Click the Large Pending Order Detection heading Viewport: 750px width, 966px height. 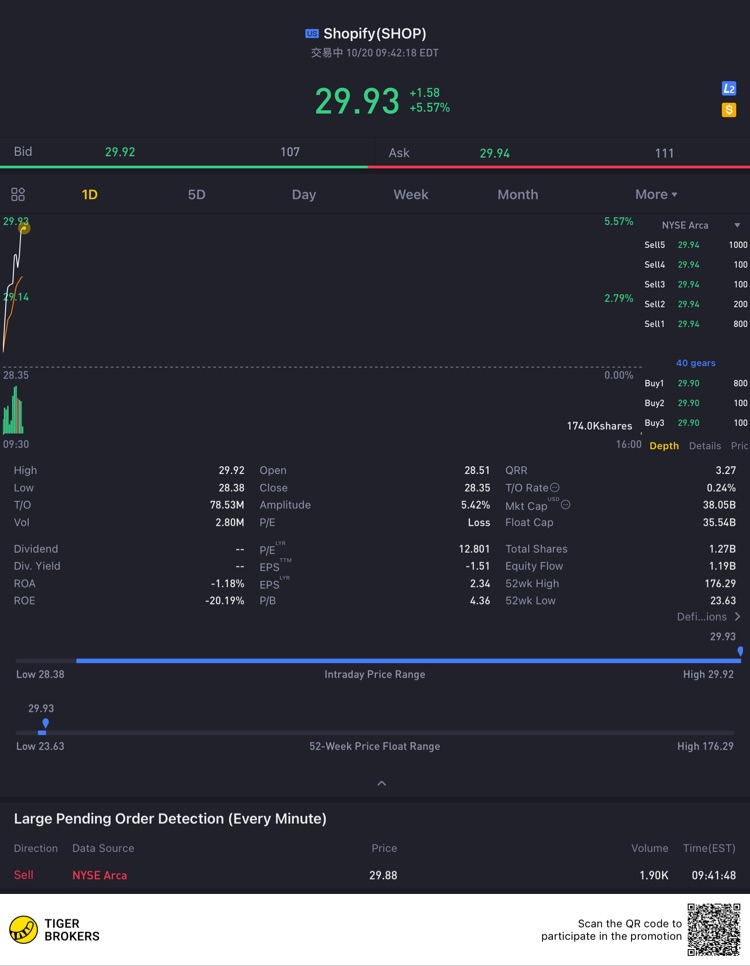pyautogui.click(x=170, y=819)
